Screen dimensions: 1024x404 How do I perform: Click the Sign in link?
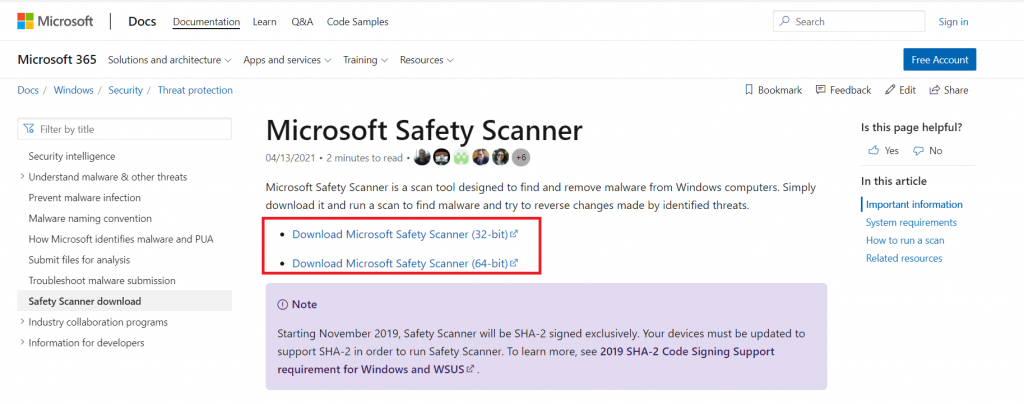coord(953,22)
